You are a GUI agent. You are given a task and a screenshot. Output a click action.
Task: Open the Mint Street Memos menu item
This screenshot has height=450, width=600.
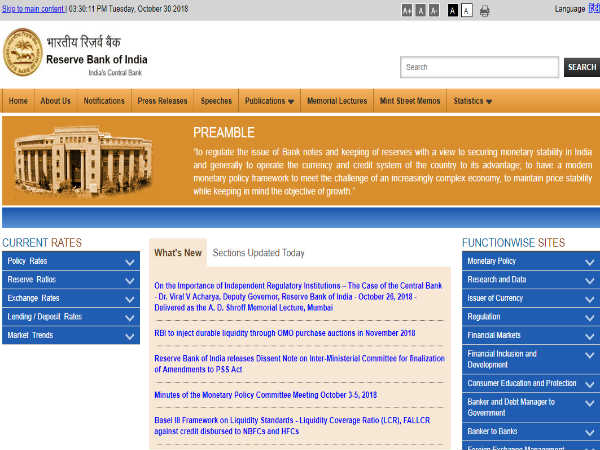tap(410, 101)
